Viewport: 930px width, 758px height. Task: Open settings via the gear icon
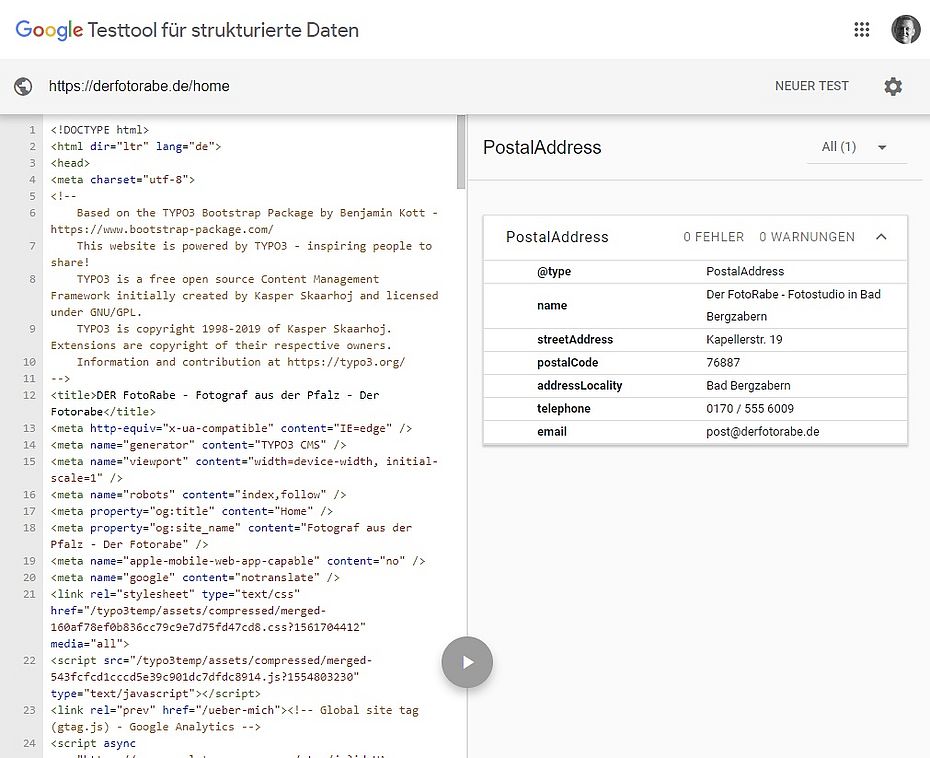click(x=893, y=86)
